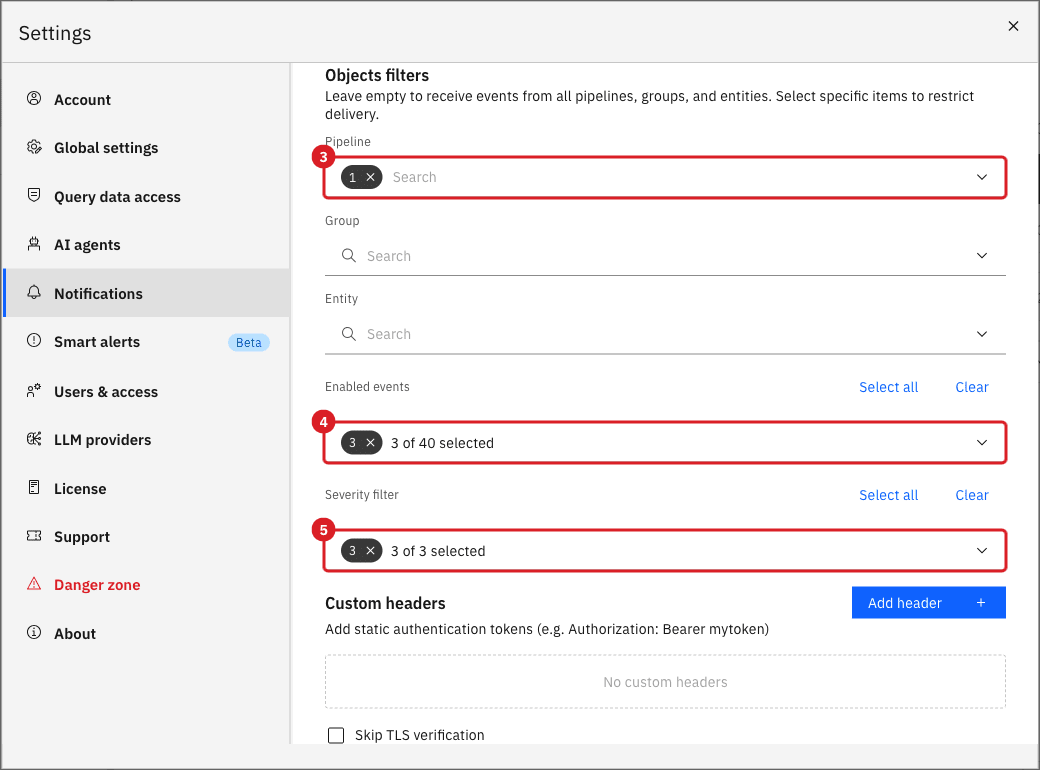Expand the Entity dropdown chevron
1040x770 pixels.
(x=982, y=334)
